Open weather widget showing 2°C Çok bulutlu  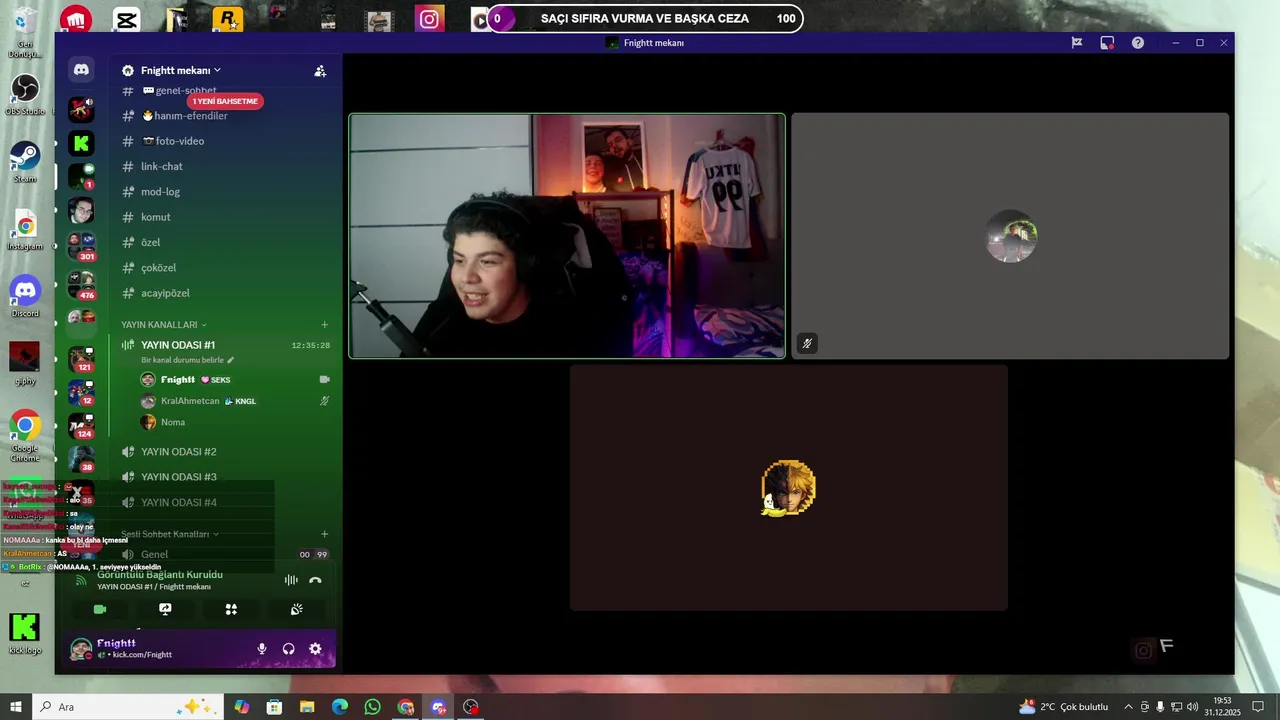tap(1064, 707)
